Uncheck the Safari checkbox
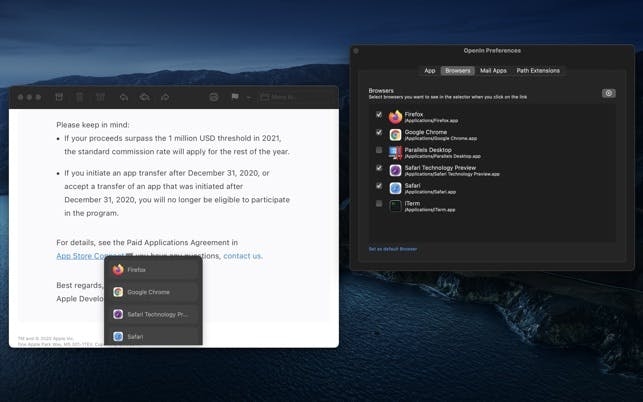This screenshot has height=402, width=643. pyautogui.click(x=379, y=186)
